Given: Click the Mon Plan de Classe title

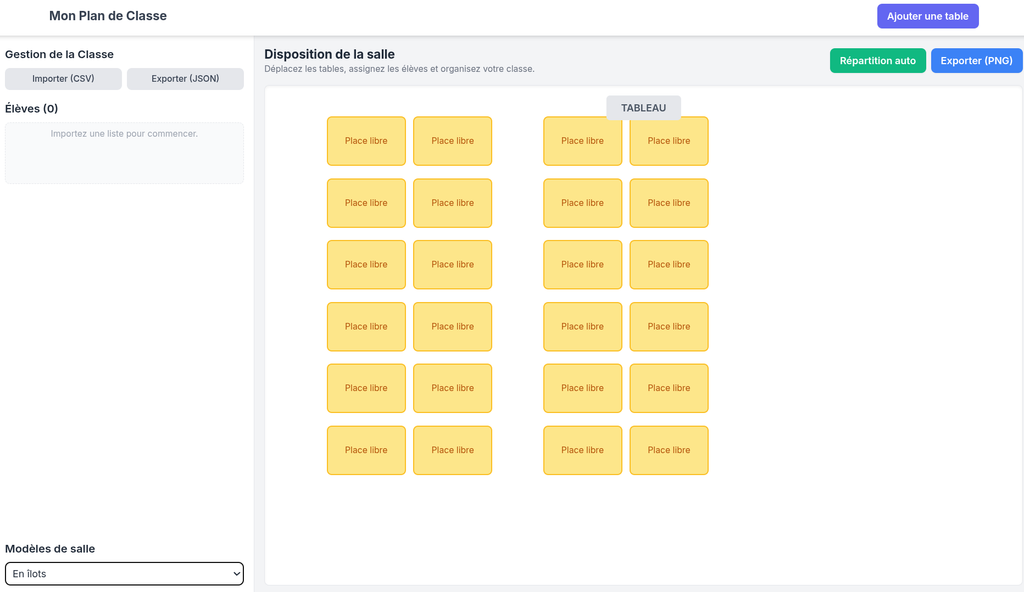Looking at the screenshot, I should pyautogui.click(x=108, y=16).
